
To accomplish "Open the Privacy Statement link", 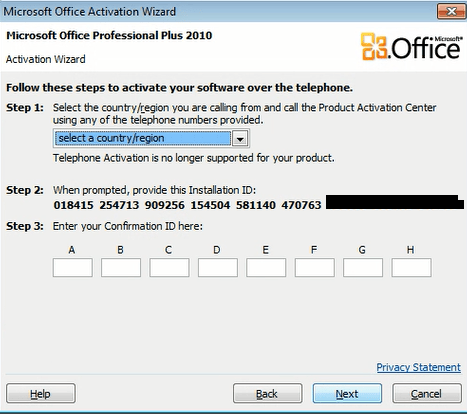I will (x=418, y=367).
